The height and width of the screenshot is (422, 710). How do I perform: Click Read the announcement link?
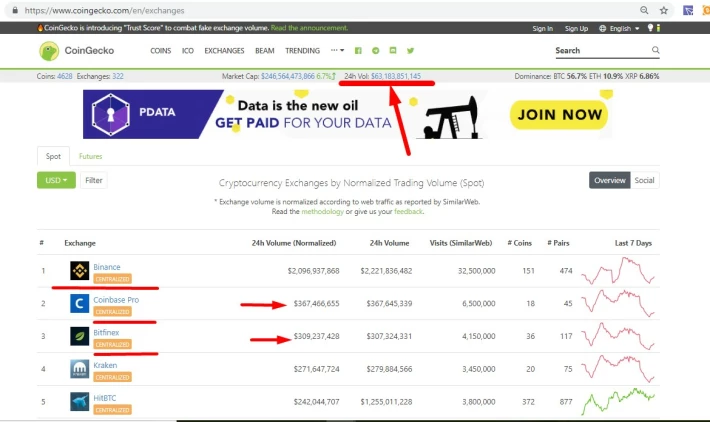coord(309,28)
